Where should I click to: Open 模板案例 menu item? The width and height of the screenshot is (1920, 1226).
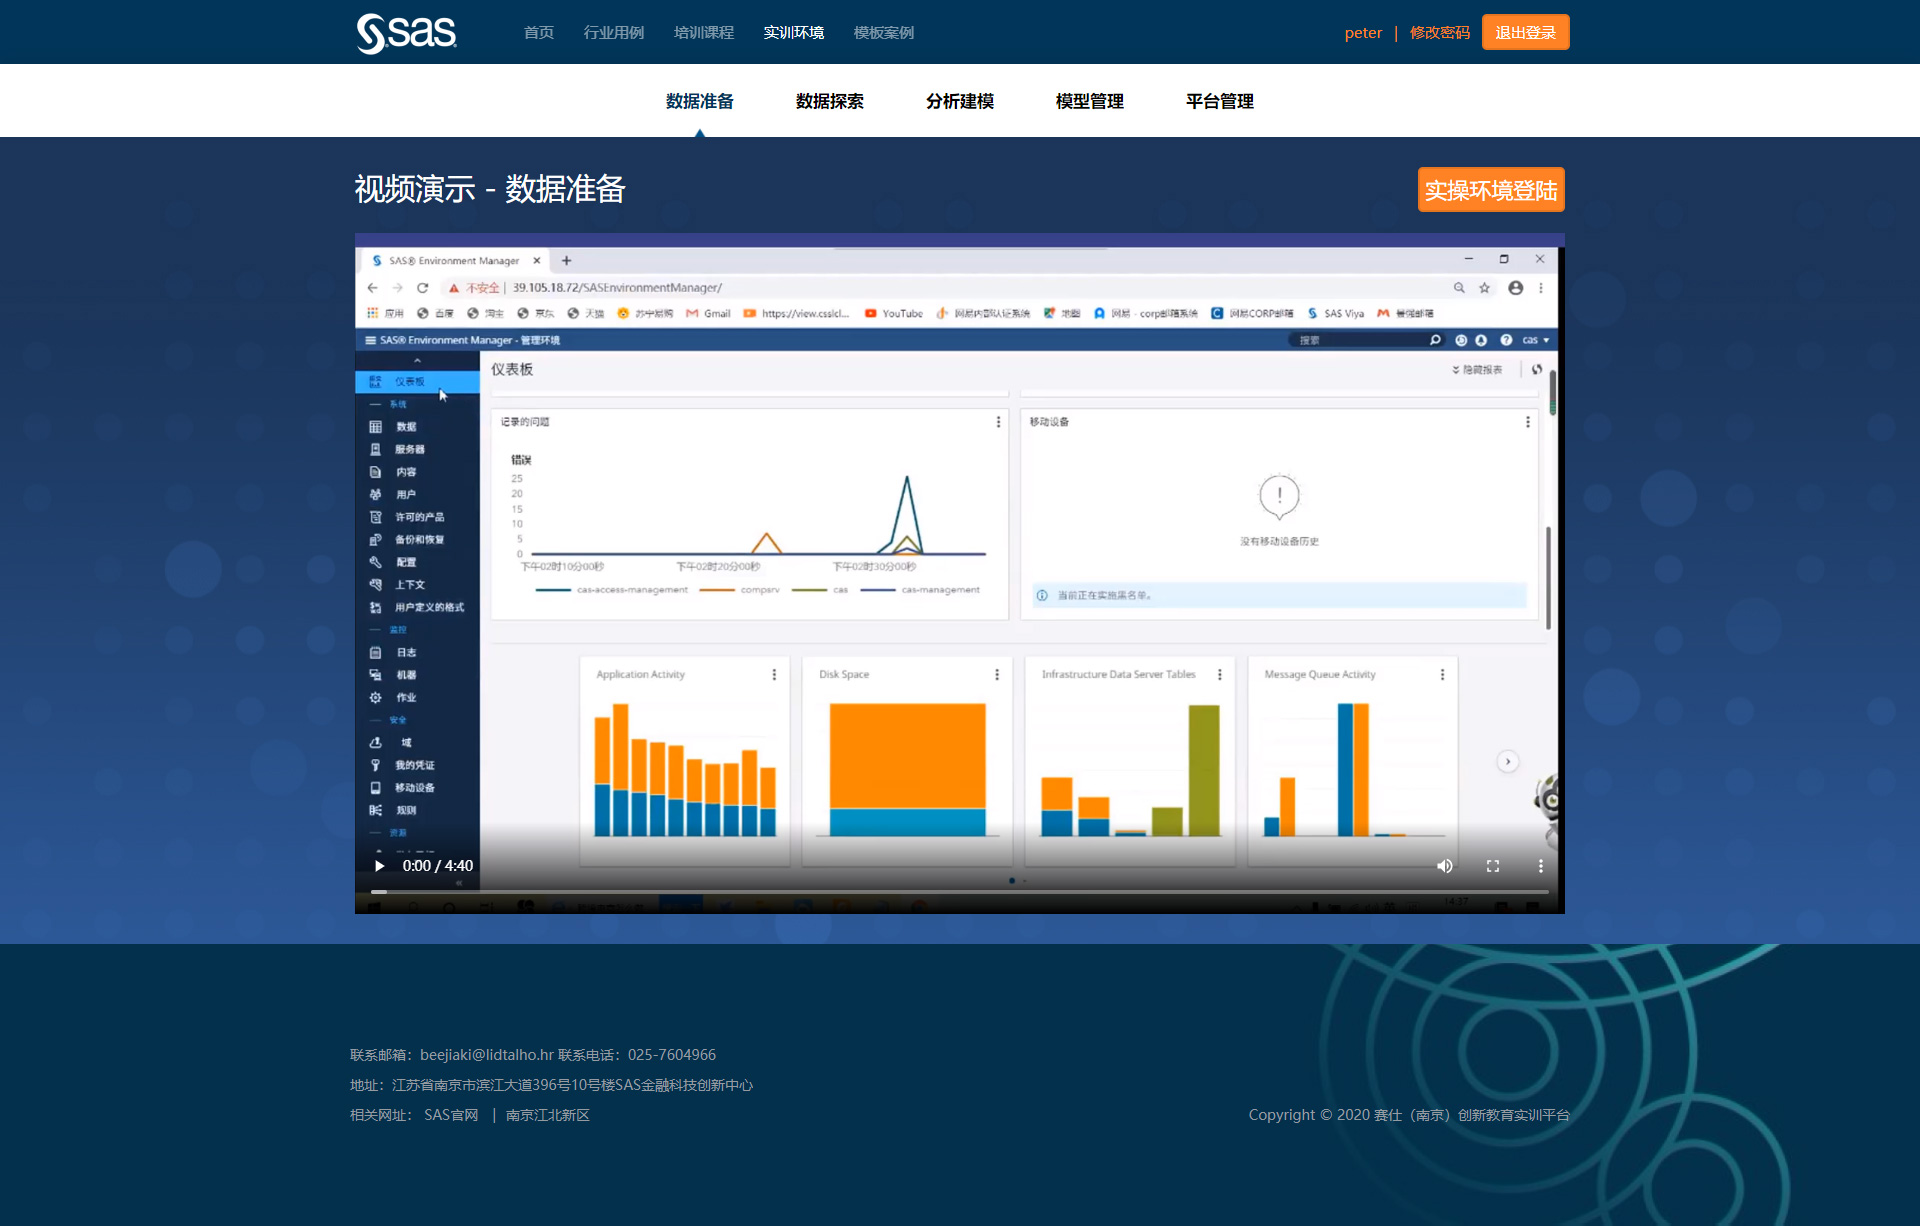click(x=883, y=33)
